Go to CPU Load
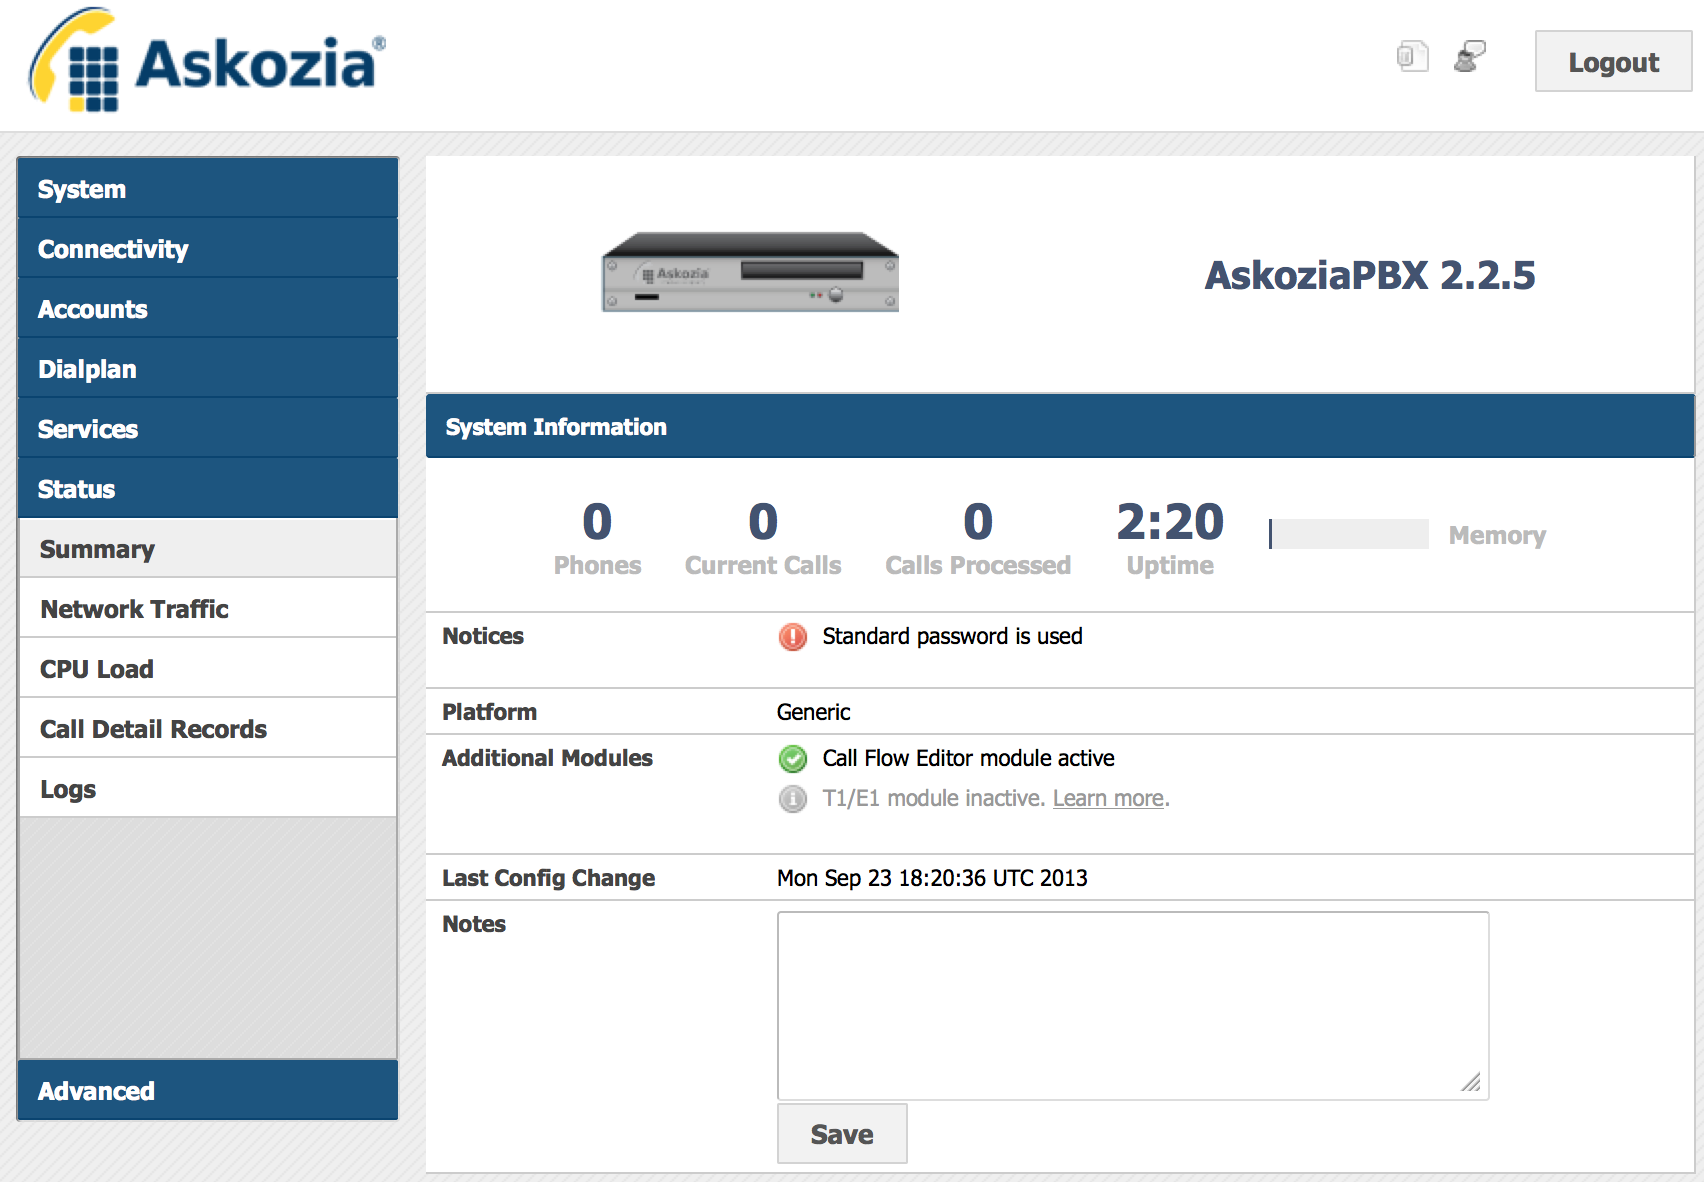1704x1182 pixels. [x=208, y=668]
